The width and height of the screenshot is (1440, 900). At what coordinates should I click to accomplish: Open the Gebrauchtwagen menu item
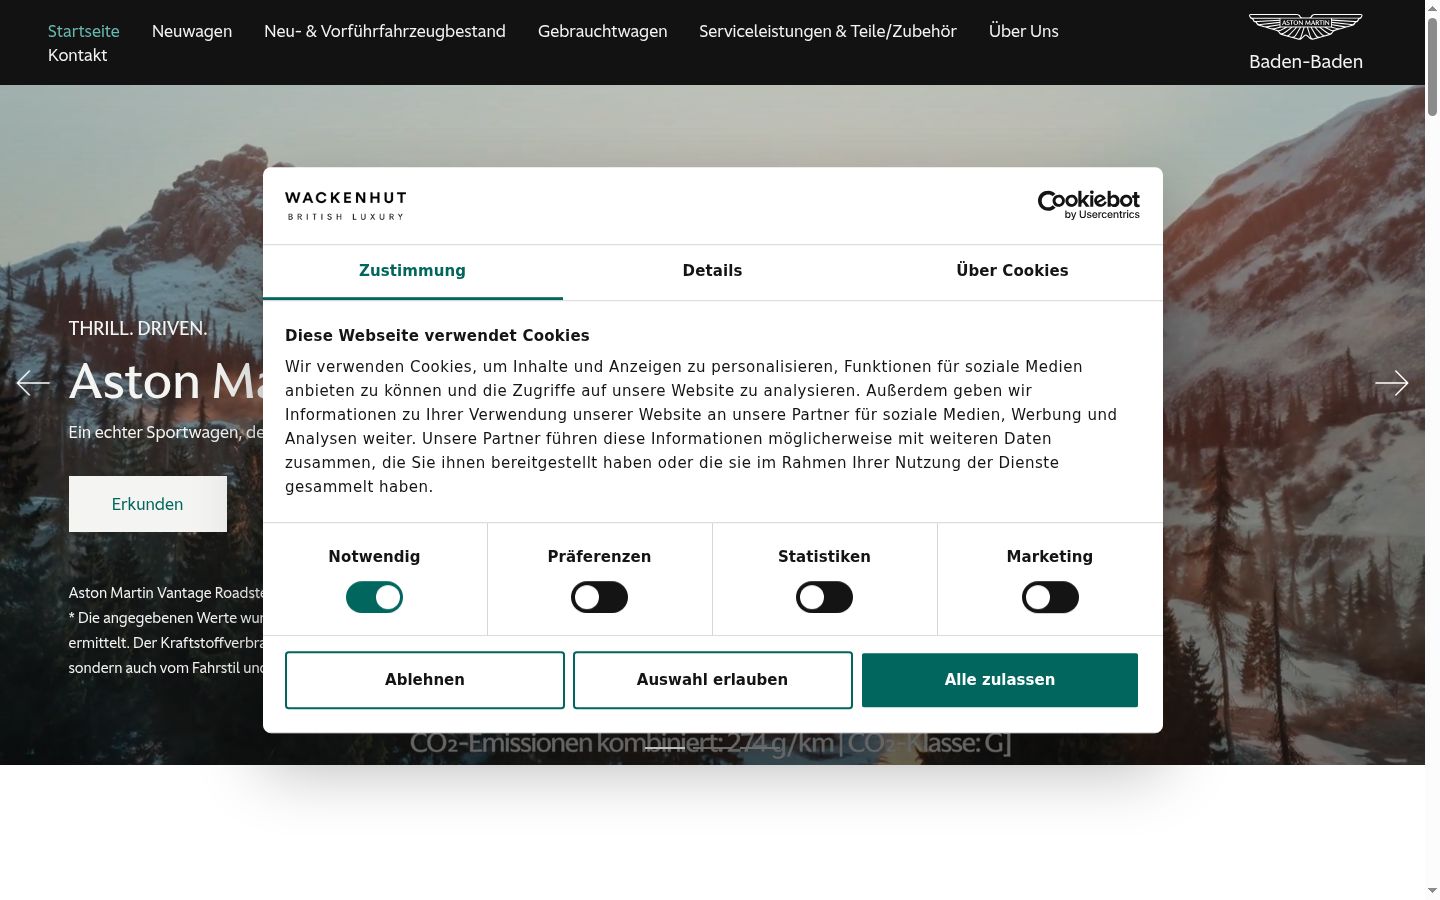click(603, 31)
